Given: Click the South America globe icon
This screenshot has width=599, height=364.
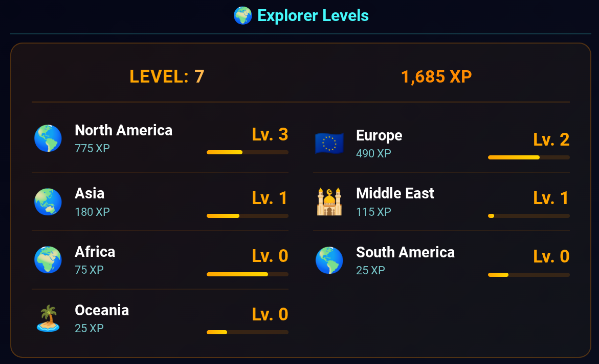Looking at the screenshot, I should (329, 260).
